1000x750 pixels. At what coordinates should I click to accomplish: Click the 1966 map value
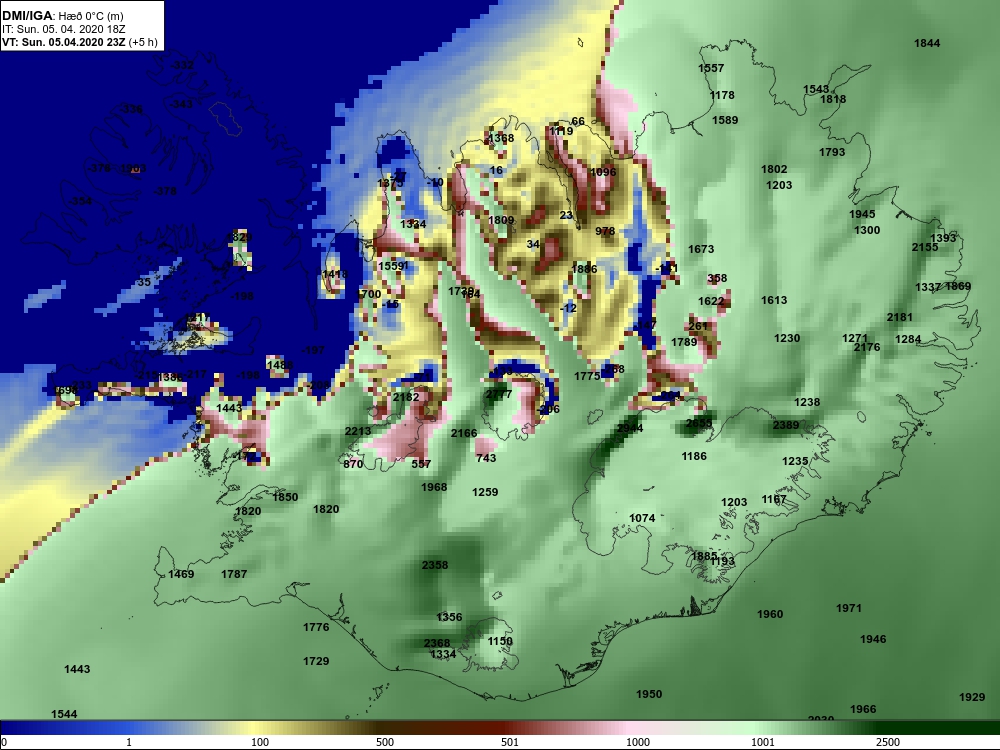pos(863,709)
